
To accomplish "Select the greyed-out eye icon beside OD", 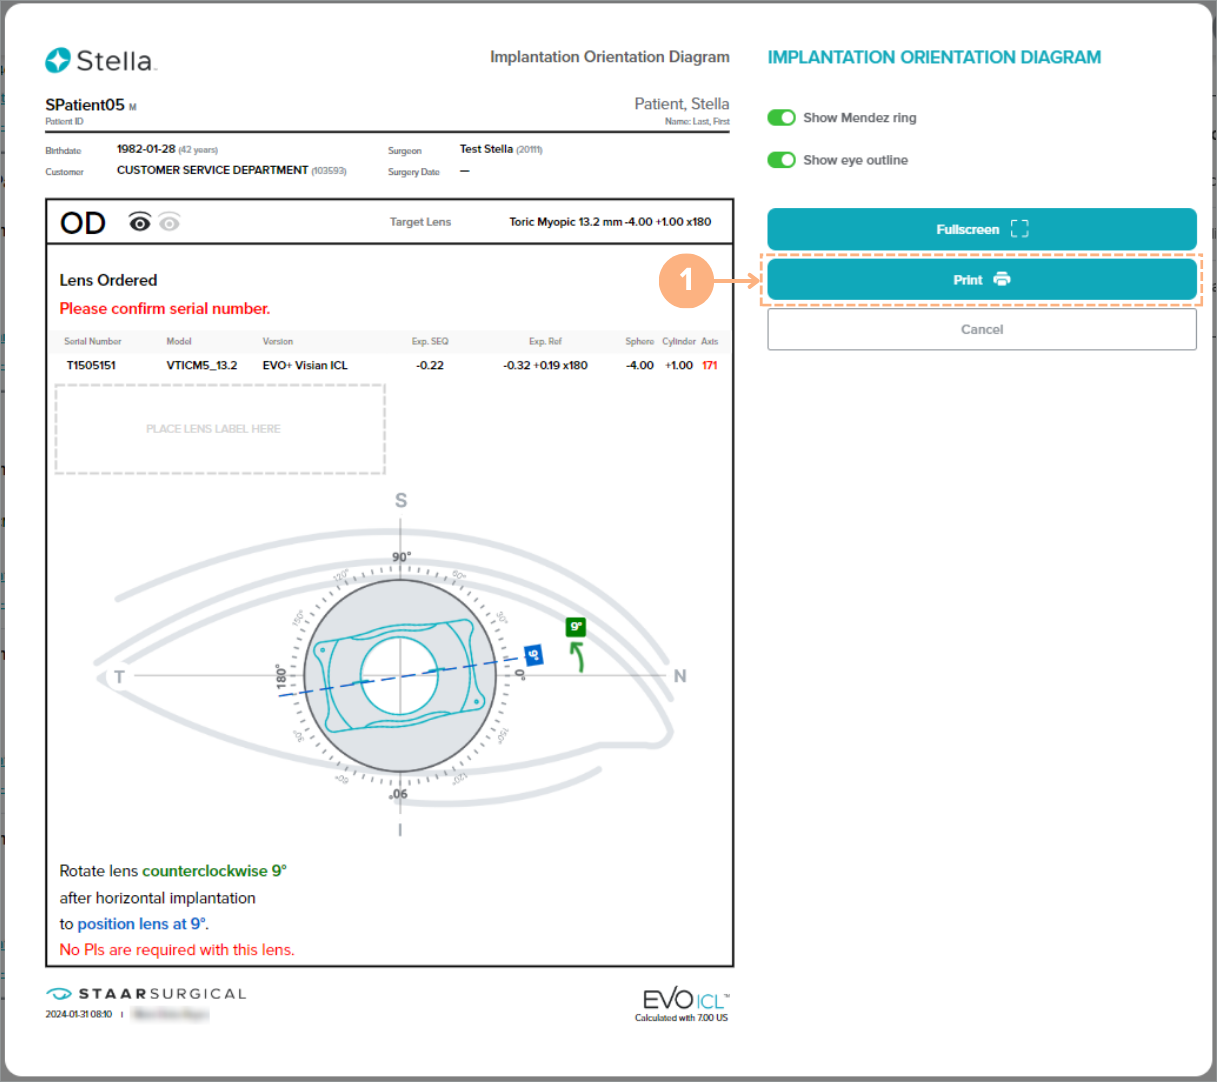I will [170, 222].
